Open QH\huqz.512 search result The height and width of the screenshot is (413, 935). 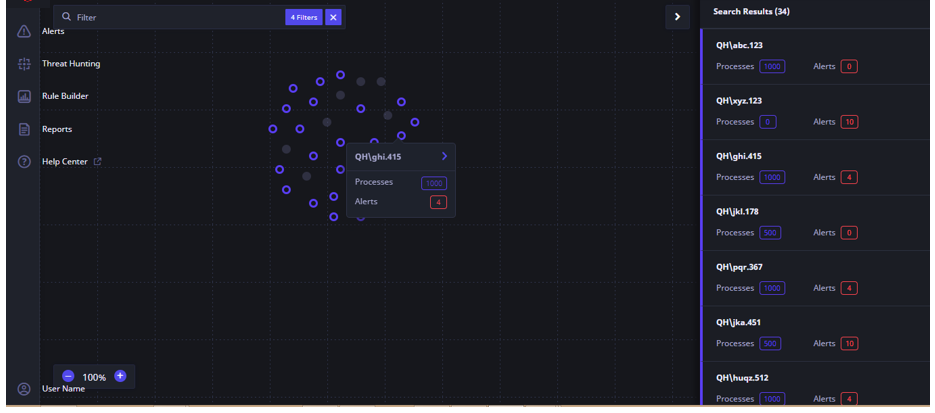click(818, 385)
